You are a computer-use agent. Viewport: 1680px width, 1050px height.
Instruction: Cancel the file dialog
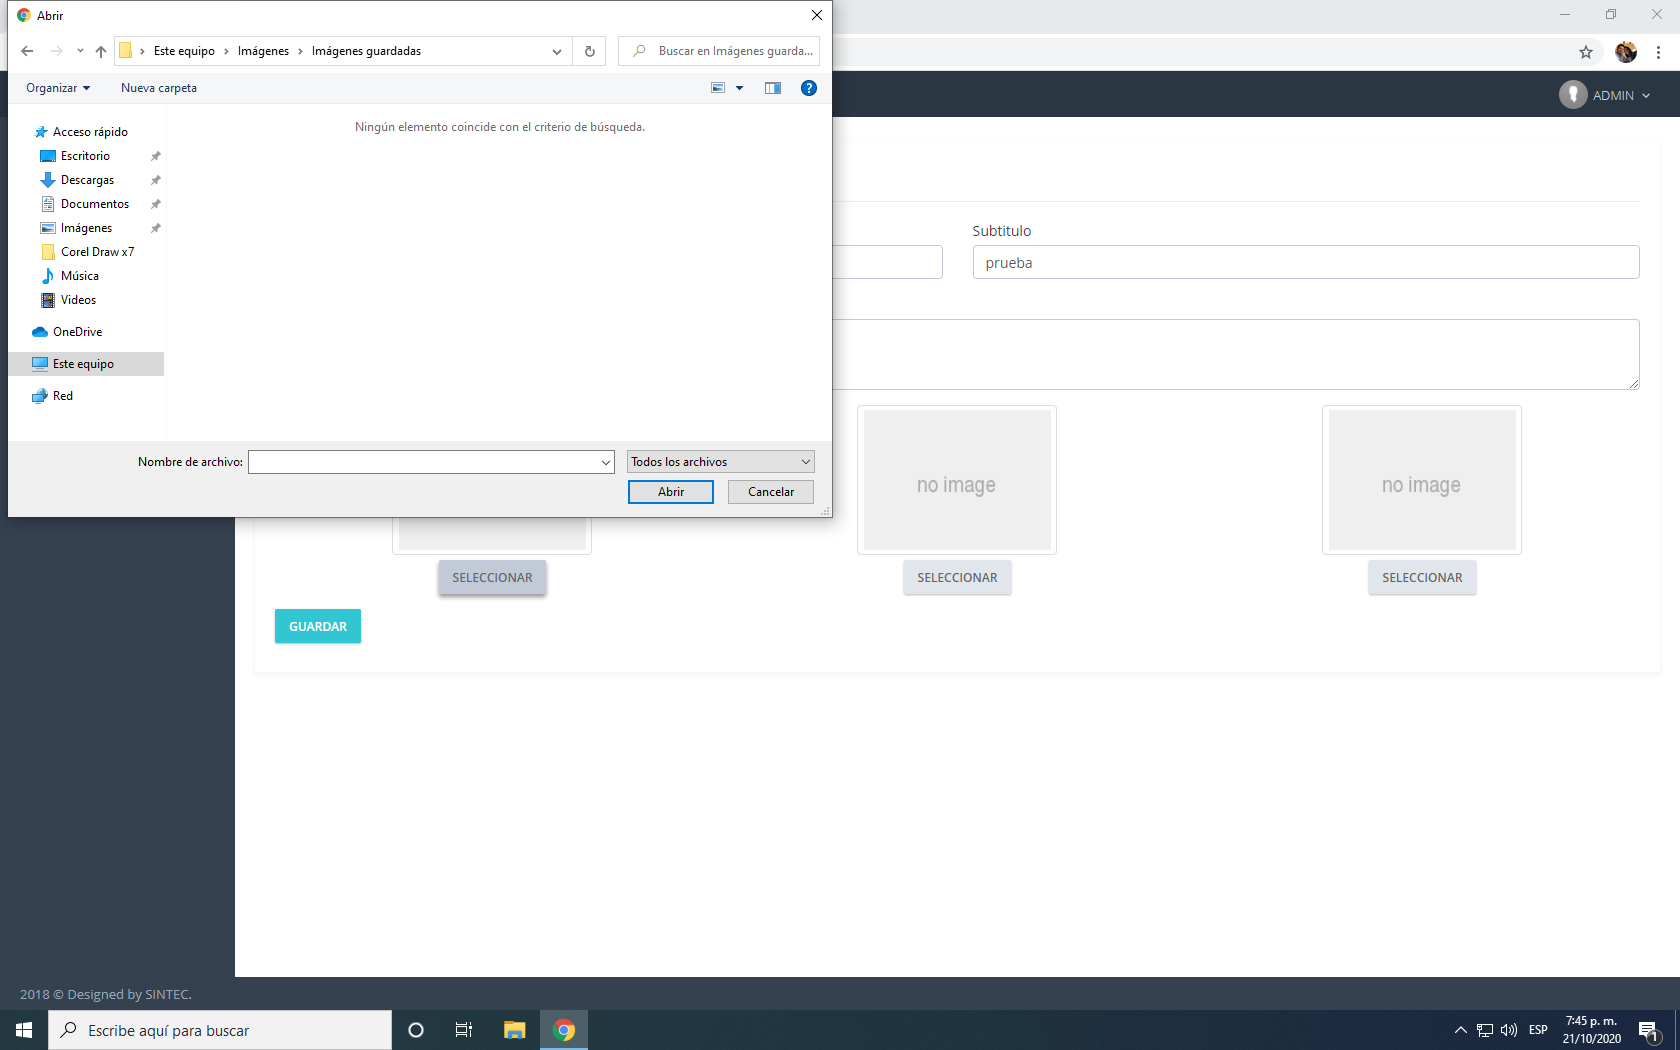[771, 492]
